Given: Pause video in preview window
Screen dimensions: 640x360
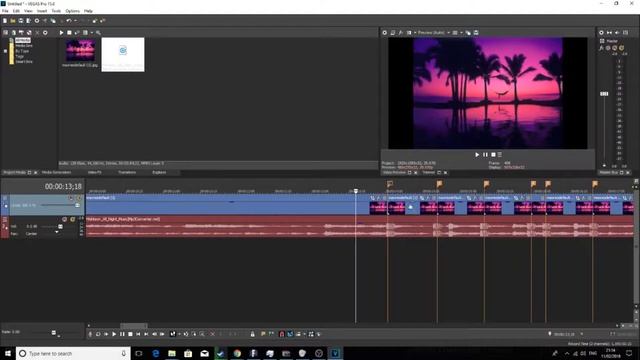Looking at the screenshot, I should point(485,155).
